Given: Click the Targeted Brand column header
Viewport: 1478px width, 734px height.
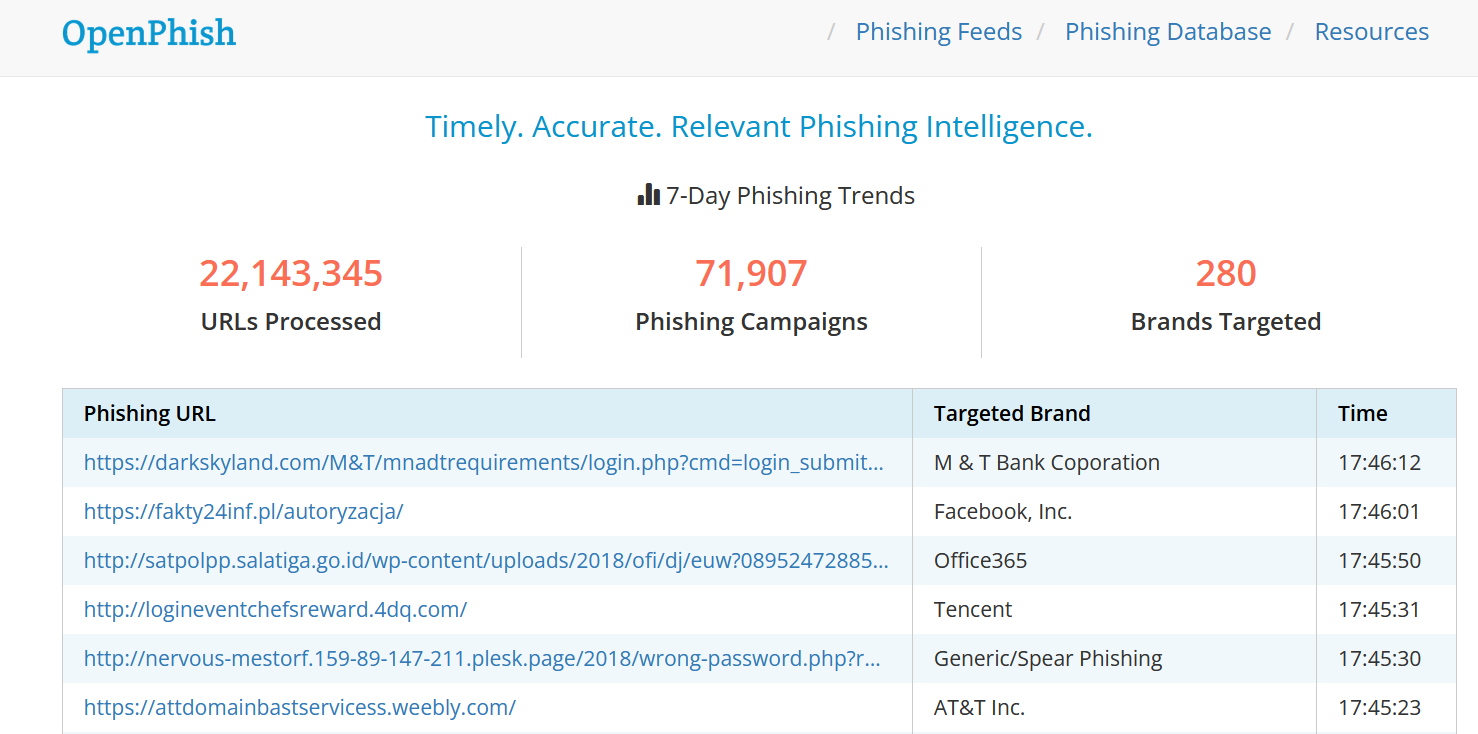Looking at the screenshot, I should pyautogui.click(x=1011, y=413).
